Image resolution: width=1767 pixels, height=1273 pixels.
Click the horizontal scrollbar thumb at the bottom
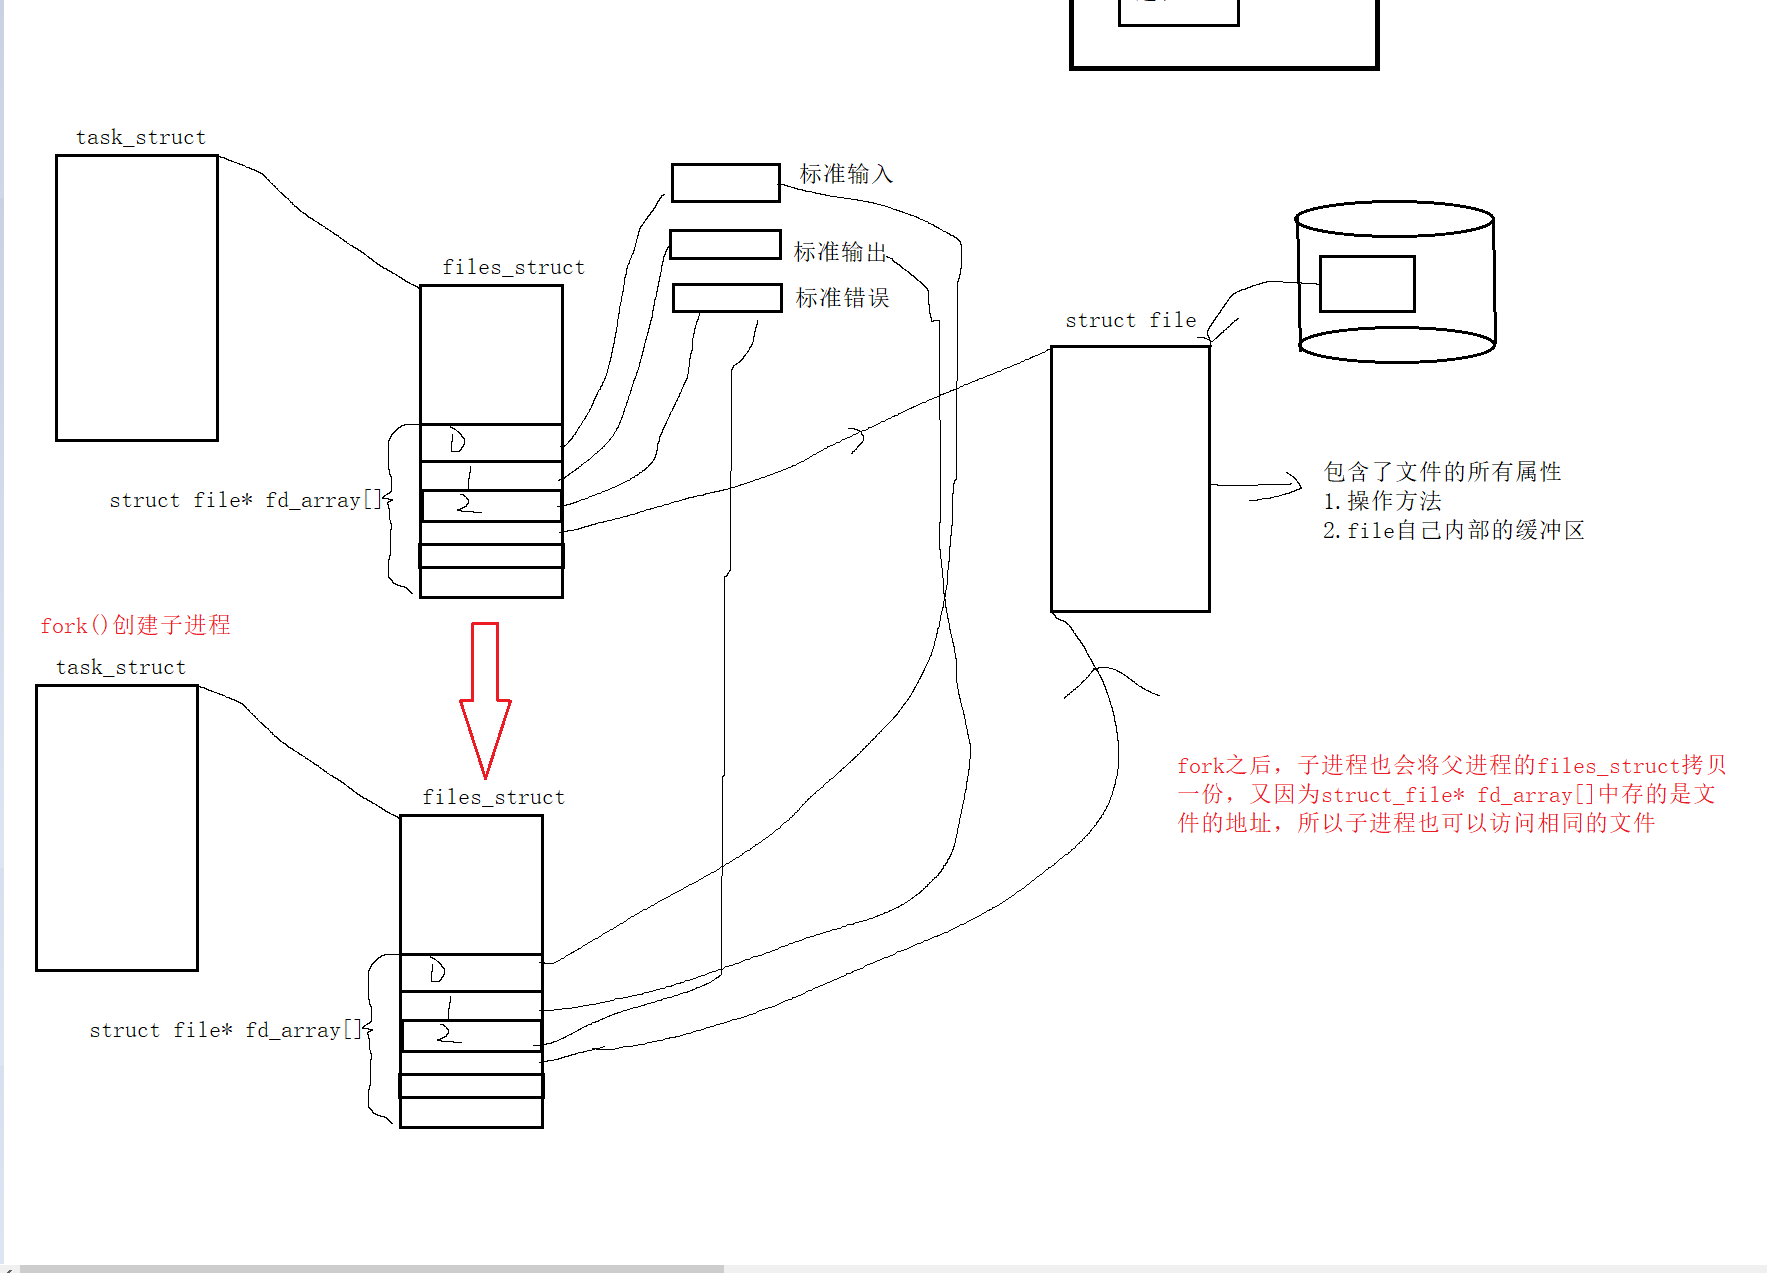click(x=371, y=1268)
